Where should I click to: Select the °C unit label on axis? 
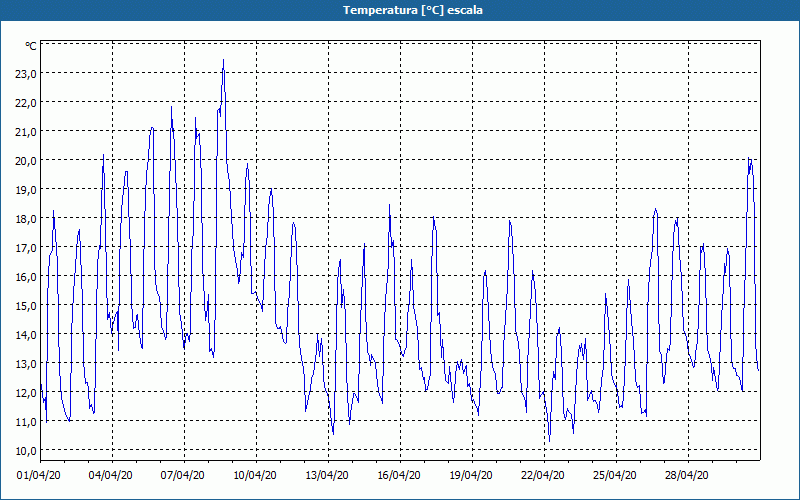[31, 46]
